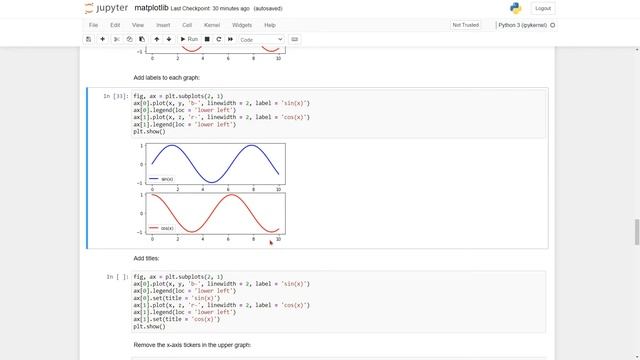The width and height of the screenshot is (640, 360).
Task: Copy selected cells icon
Action: click(129, 39)
